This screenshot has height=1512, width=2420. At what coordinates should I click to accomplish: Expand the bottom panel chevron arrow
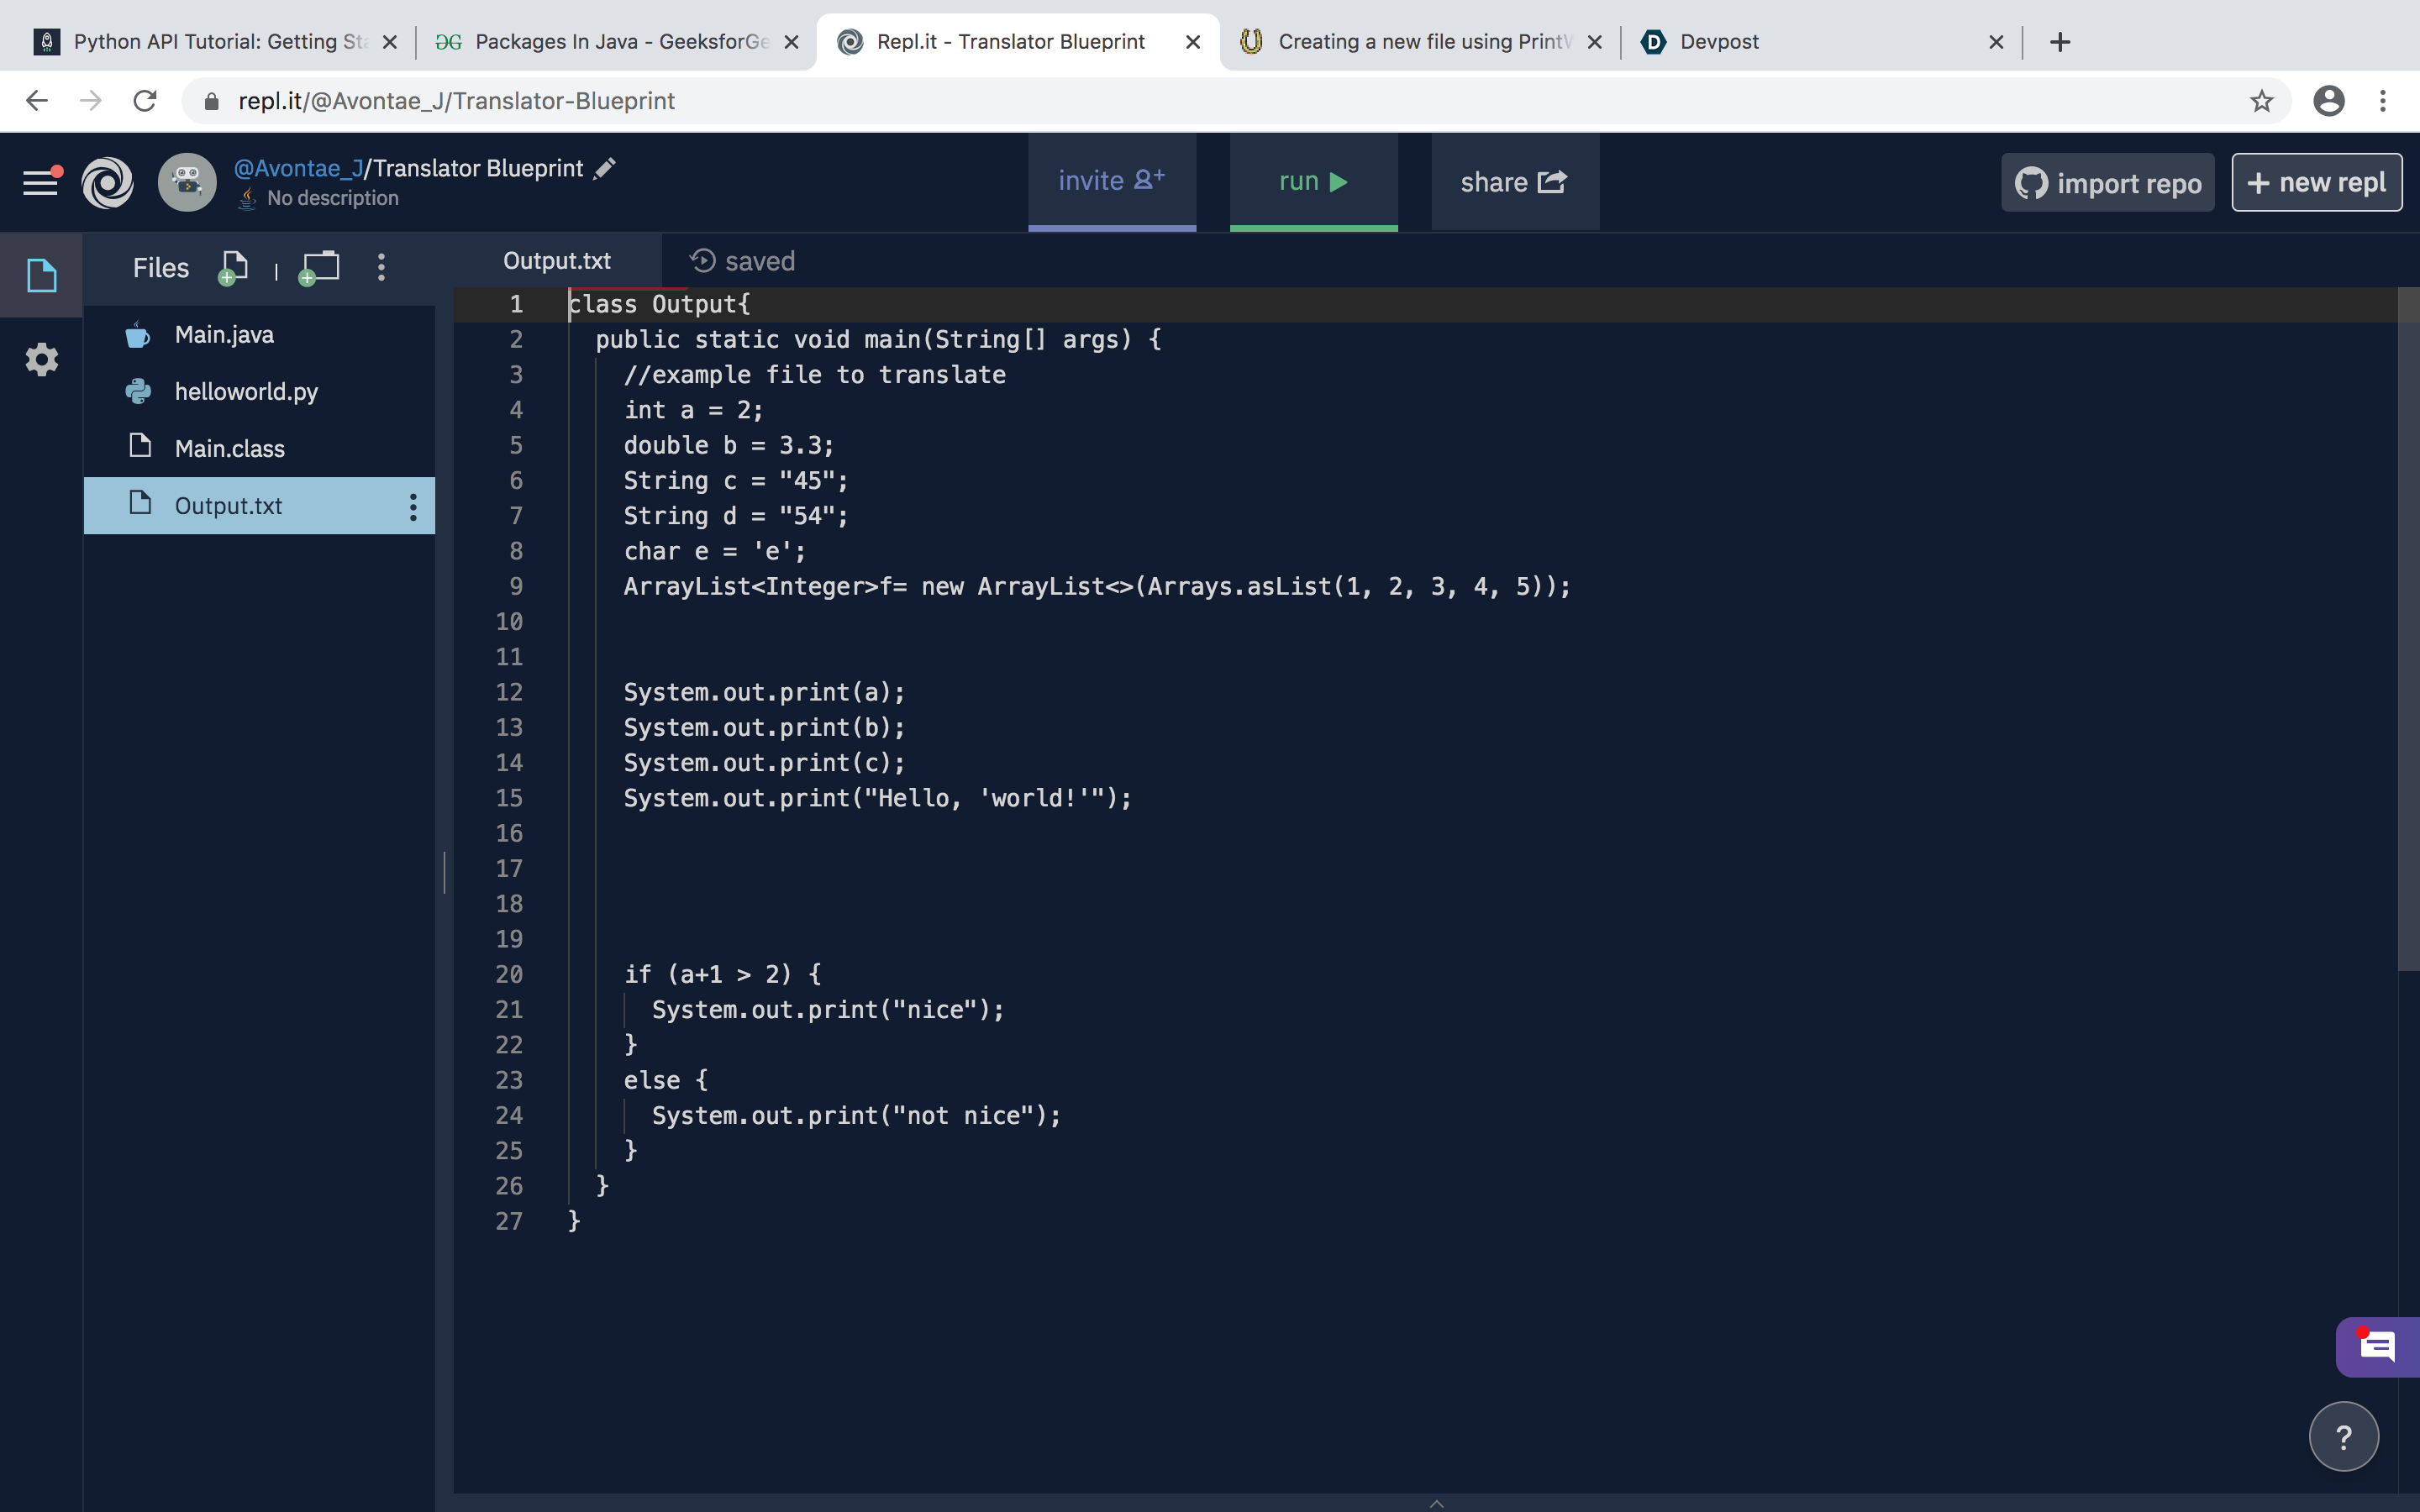[1436, 1503]
